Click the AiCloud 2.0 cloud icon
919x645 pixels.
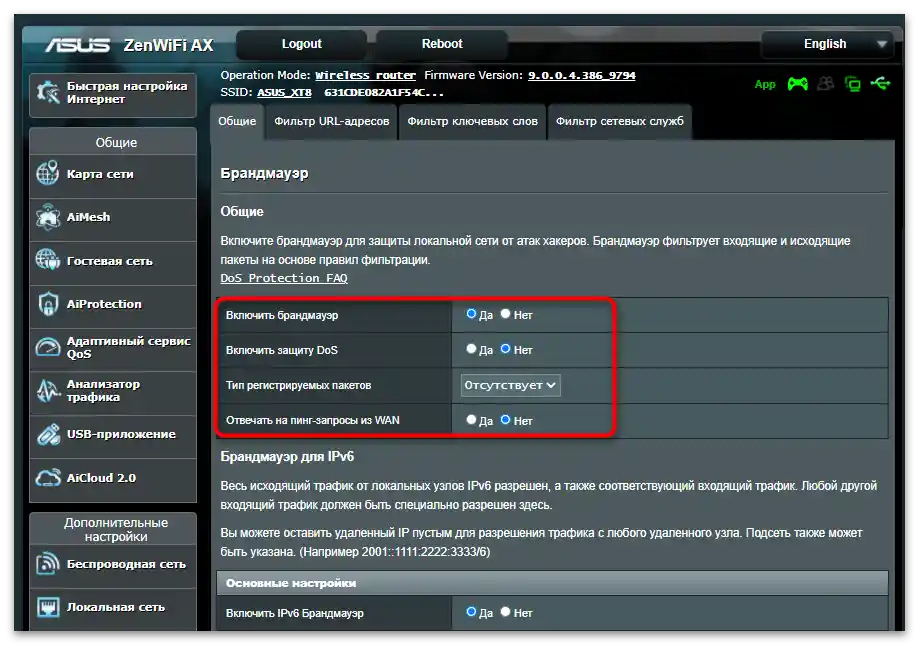[x=48, y=477]
